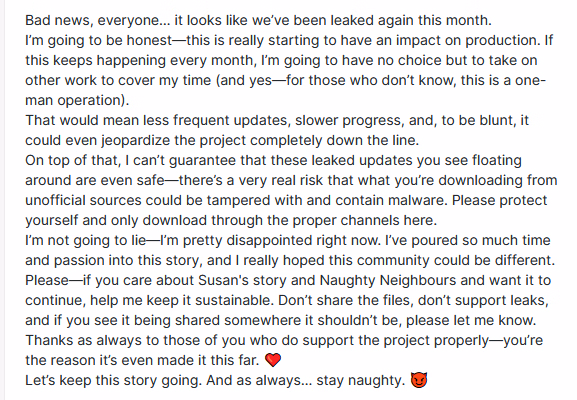Click the sentence 'Let's keep this story going.'
The height and width of the screenshot is (400, 577).
point(113,380)
